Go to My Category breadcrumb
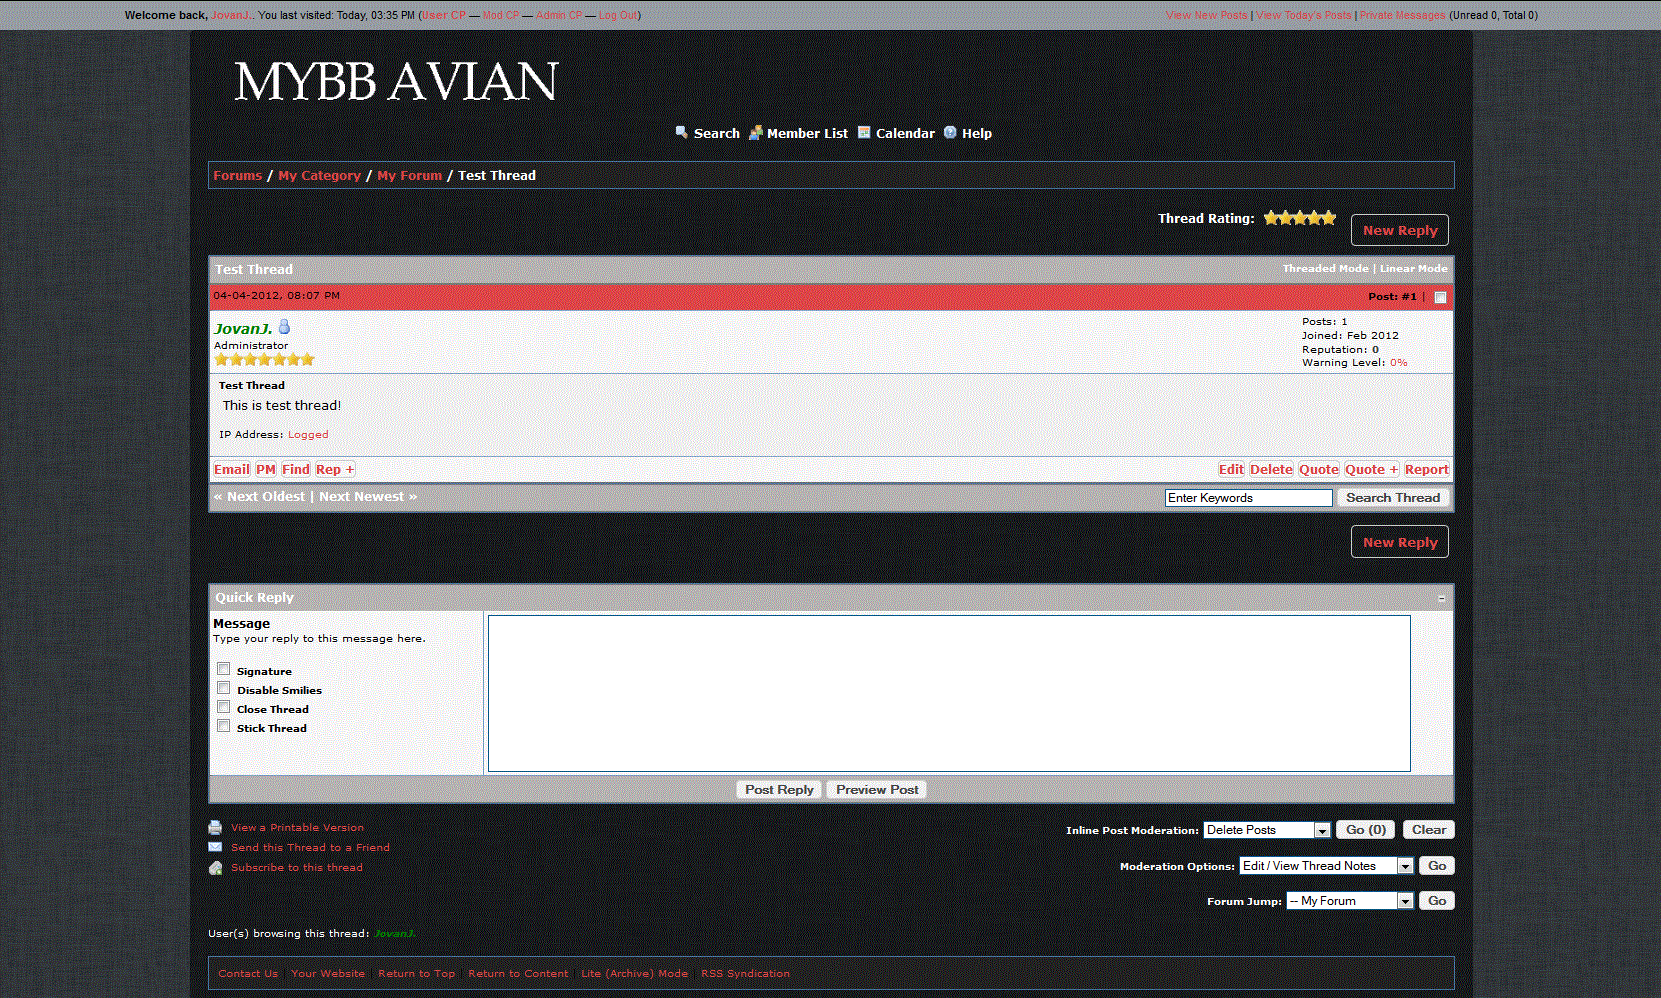Screen dimensions: 1661x998 click(x=319, y=175)
